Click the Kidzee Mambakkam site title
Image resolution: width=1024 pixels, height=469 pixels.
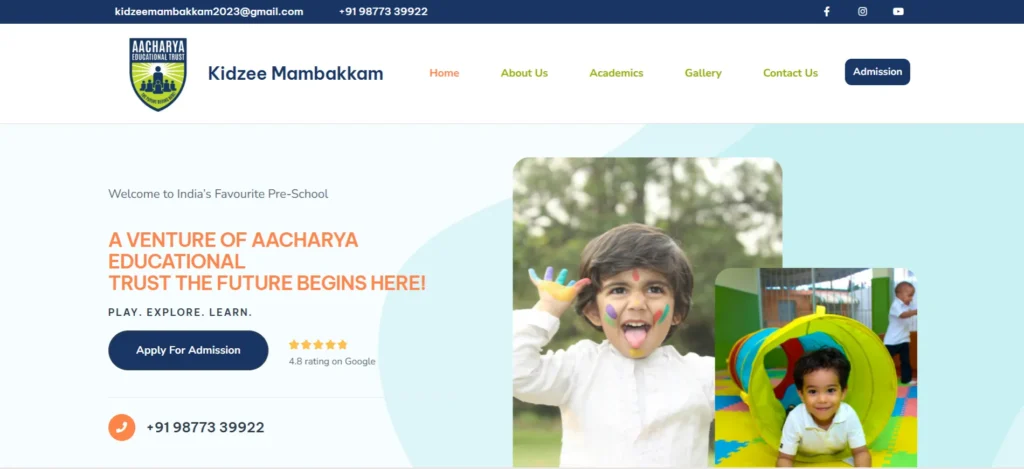(295, 73)
